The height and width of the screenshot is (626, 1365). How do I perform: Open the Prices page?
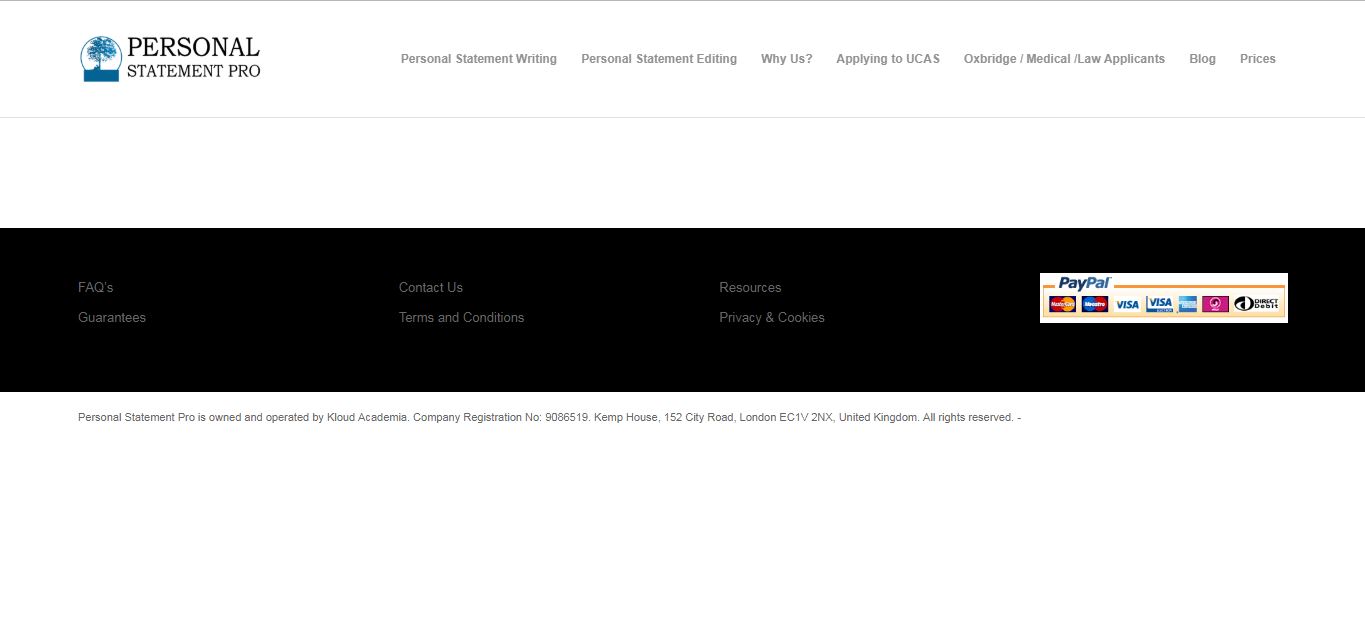(x=1257, y=59)
